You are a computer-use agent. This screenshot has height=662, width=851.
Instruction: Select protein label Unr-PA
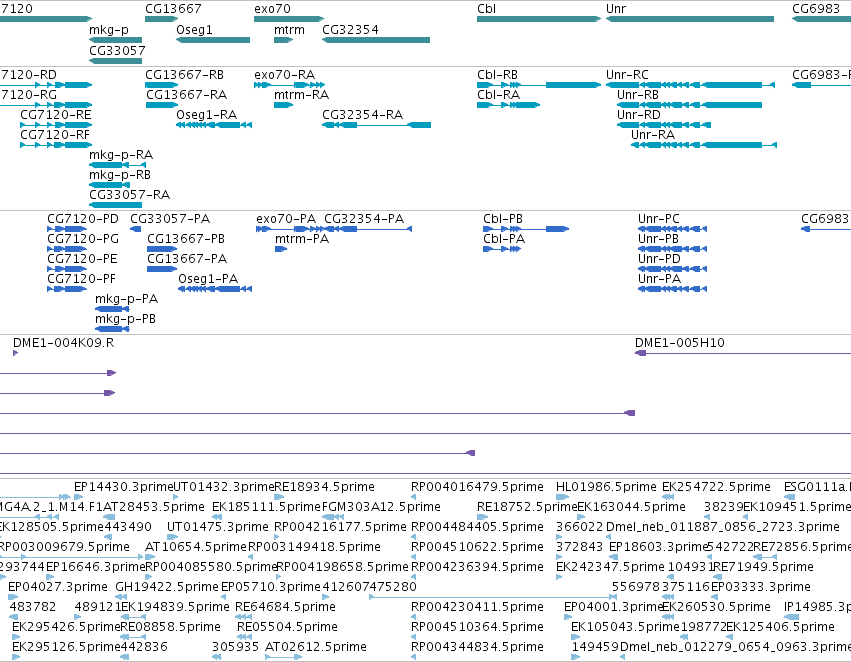659,279
